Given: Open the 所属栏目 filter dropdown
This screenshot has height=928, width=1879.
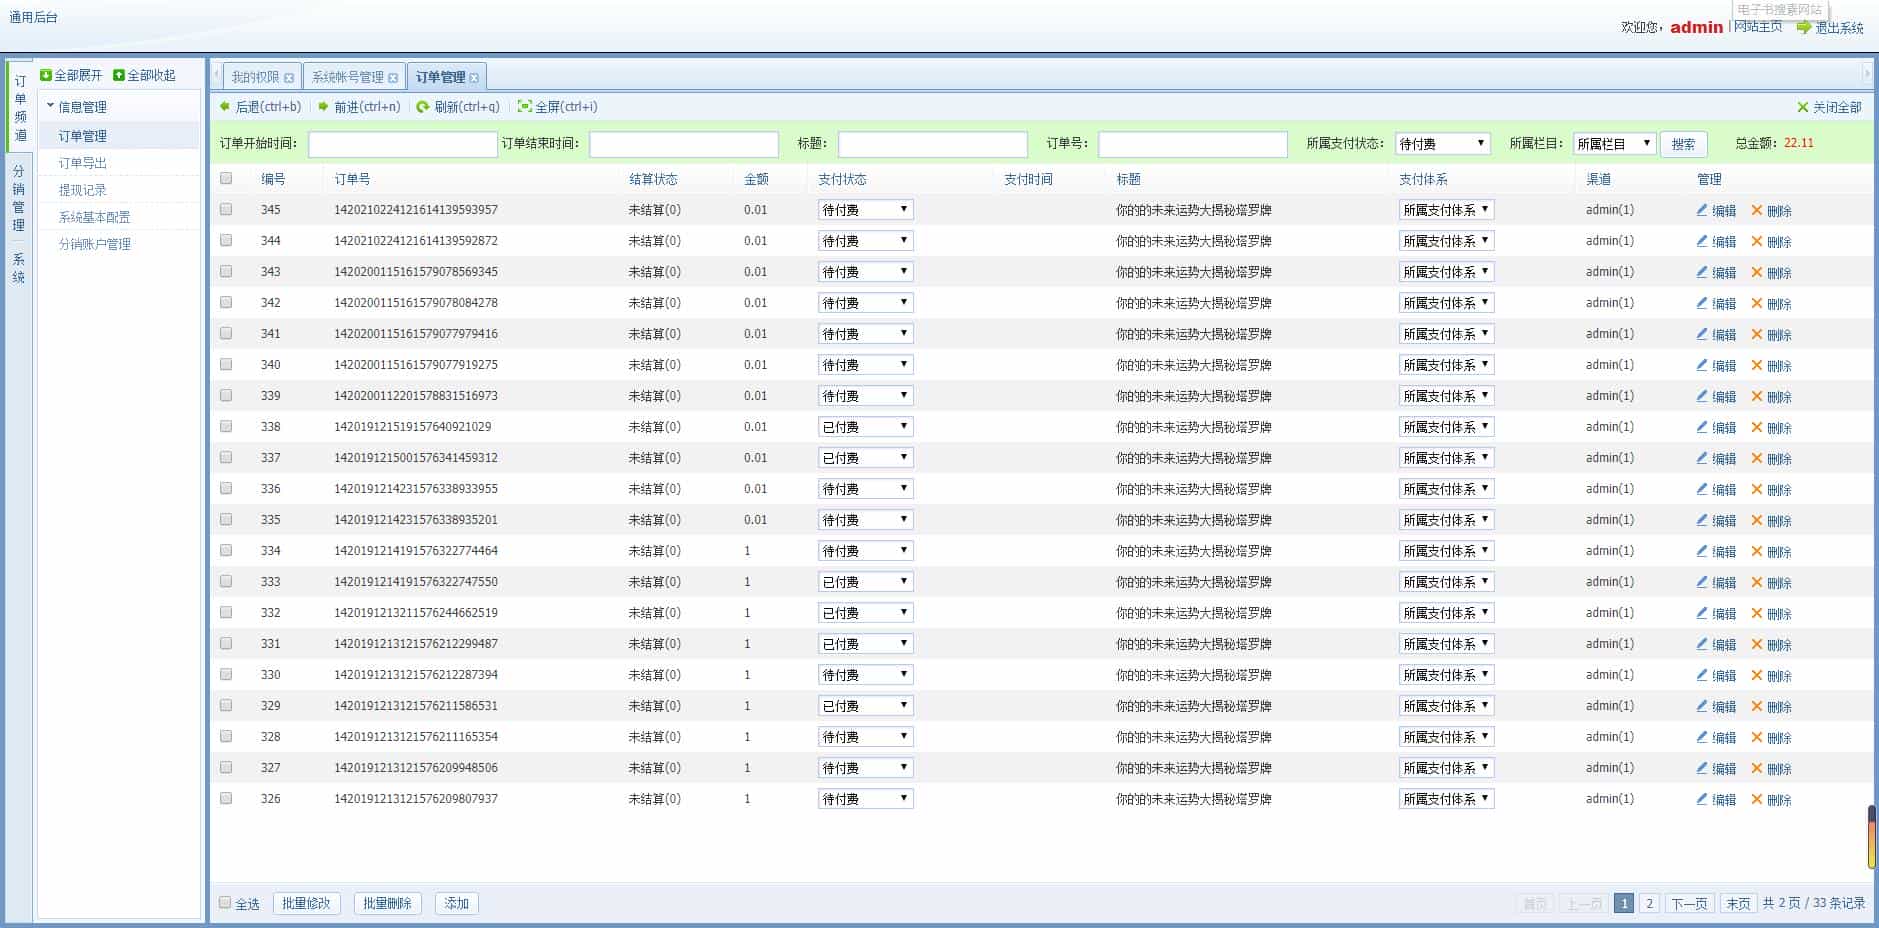Looking at the screenshot, I should (x=1614, y=144).
